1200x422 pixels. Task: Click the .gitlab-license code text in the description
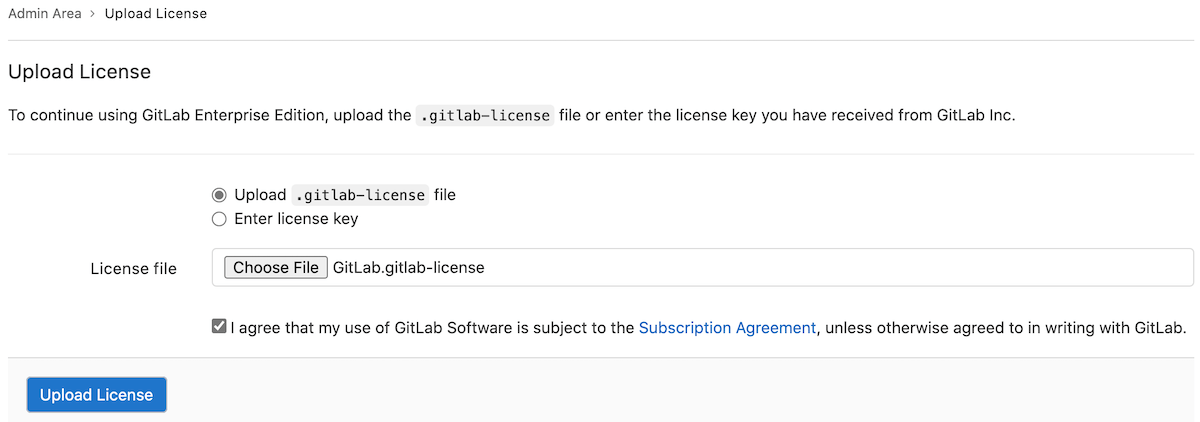click(485, 115)
